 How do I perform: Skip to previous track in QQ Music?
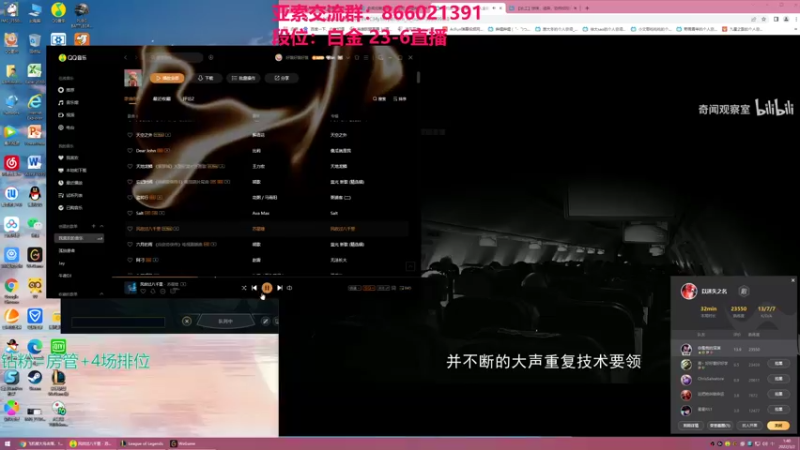[254, 288]
